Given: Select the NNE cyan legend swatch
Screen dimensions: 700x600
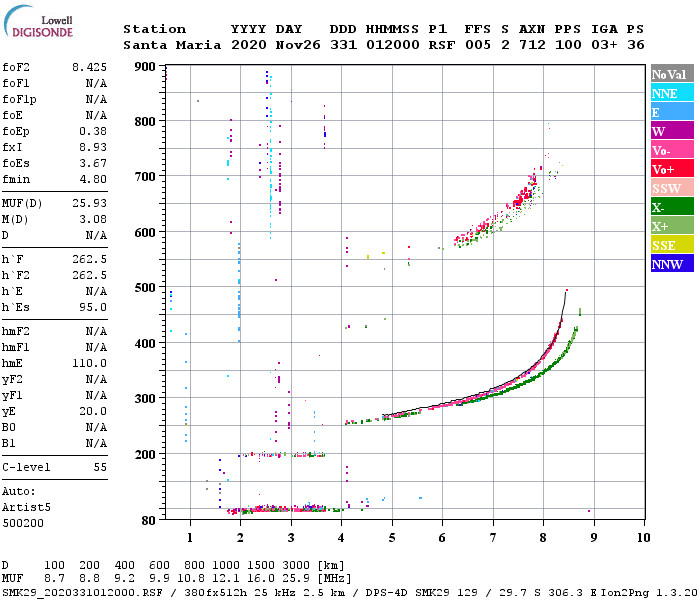Looking at the screenshot, I should point(672,93).
